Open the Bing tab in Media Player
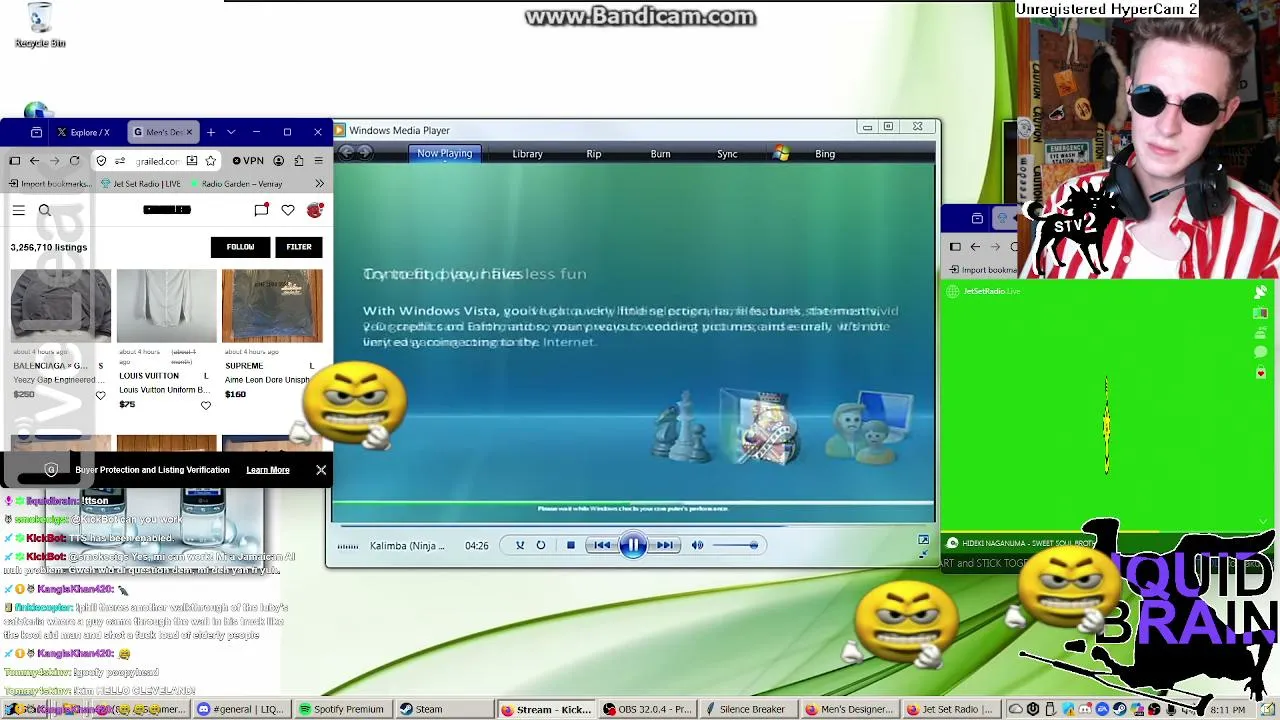 click(825, 154)
